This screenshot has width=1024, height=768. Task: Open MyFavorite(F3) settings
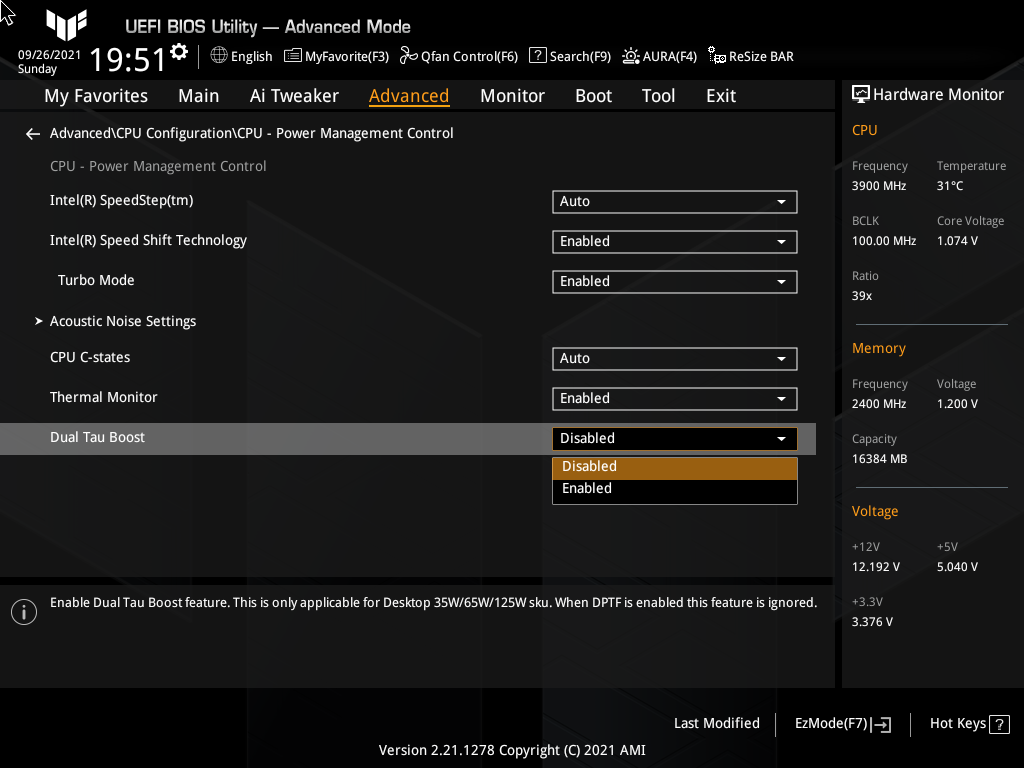pyautogui.click(x=336, y=56)
